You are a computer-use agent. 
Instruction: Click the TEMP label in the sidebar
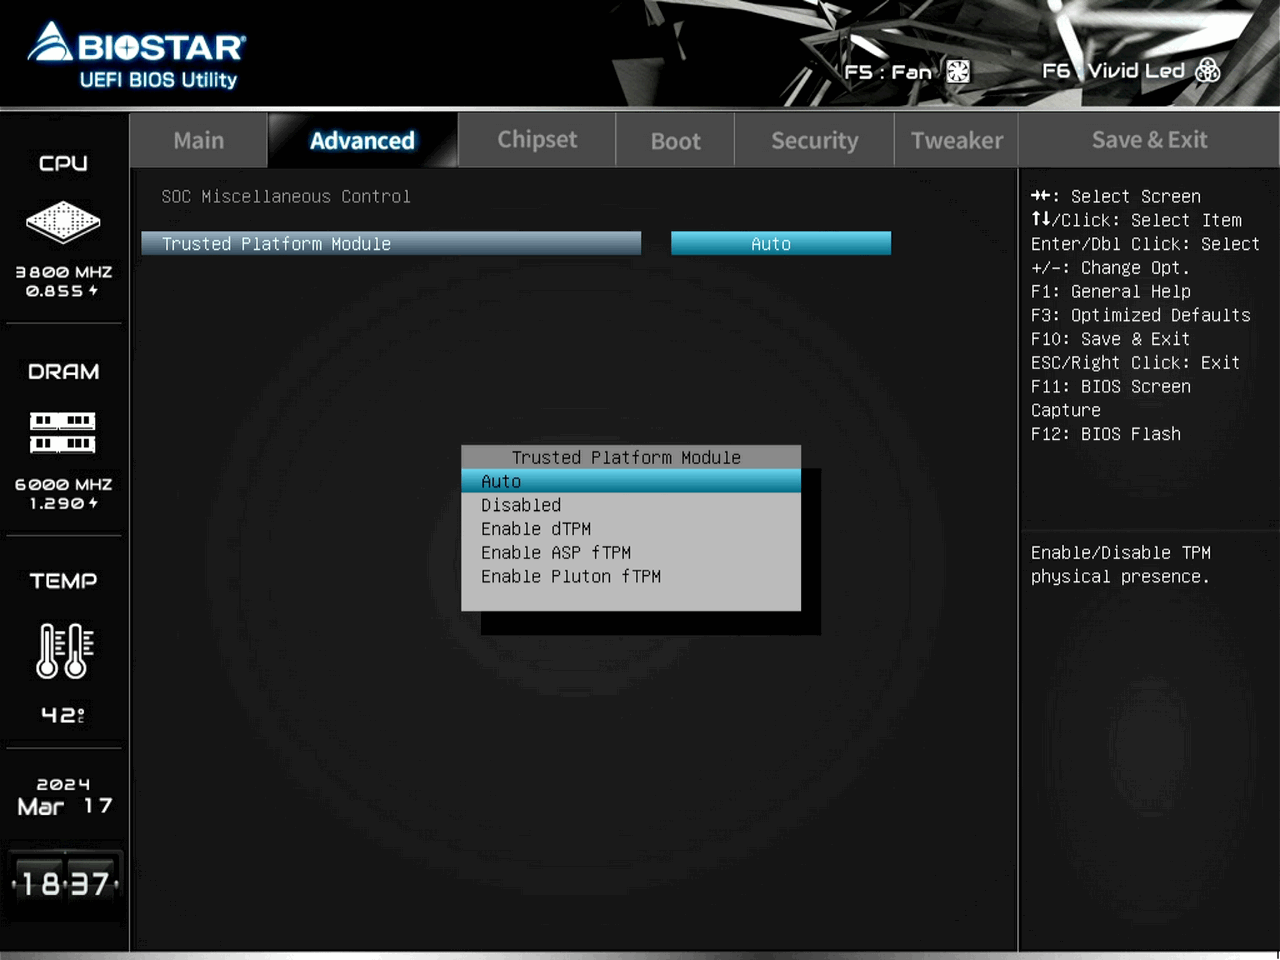point(63,581)
